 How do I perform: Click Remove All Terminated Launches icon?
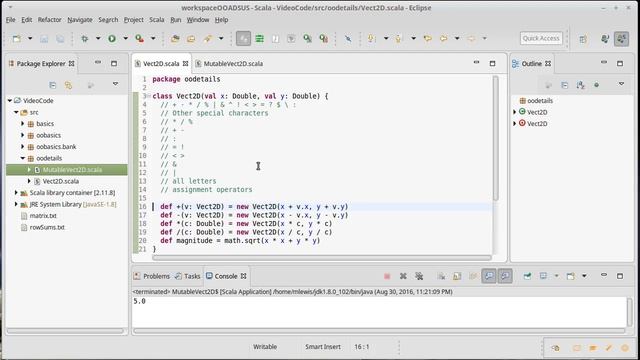419,276
